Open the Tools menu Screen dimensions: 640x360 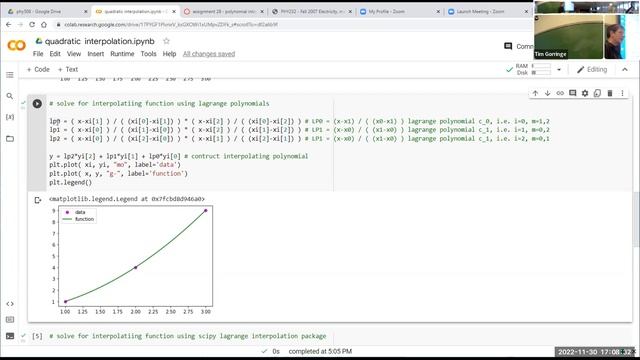pos(149,54)
